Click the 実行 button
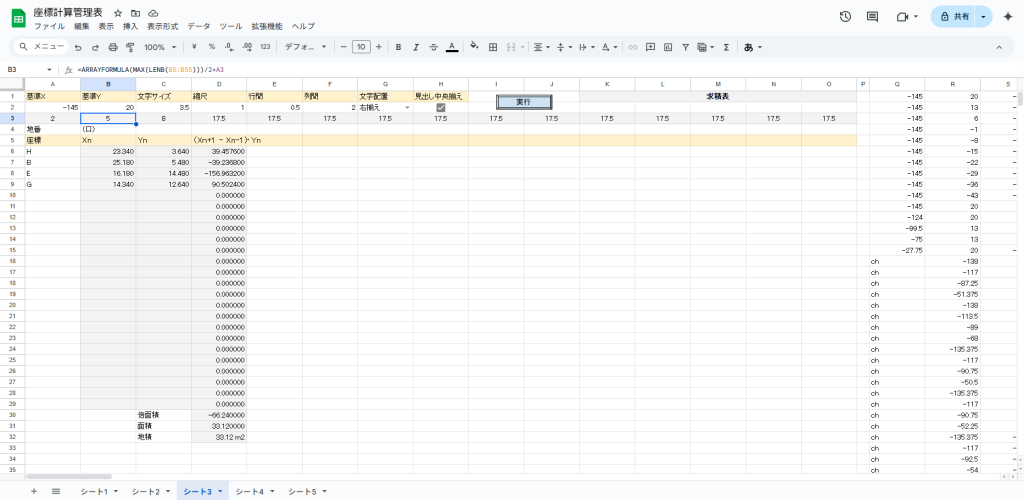Screen dimensions: 1024x500 (x=524, y=102)
